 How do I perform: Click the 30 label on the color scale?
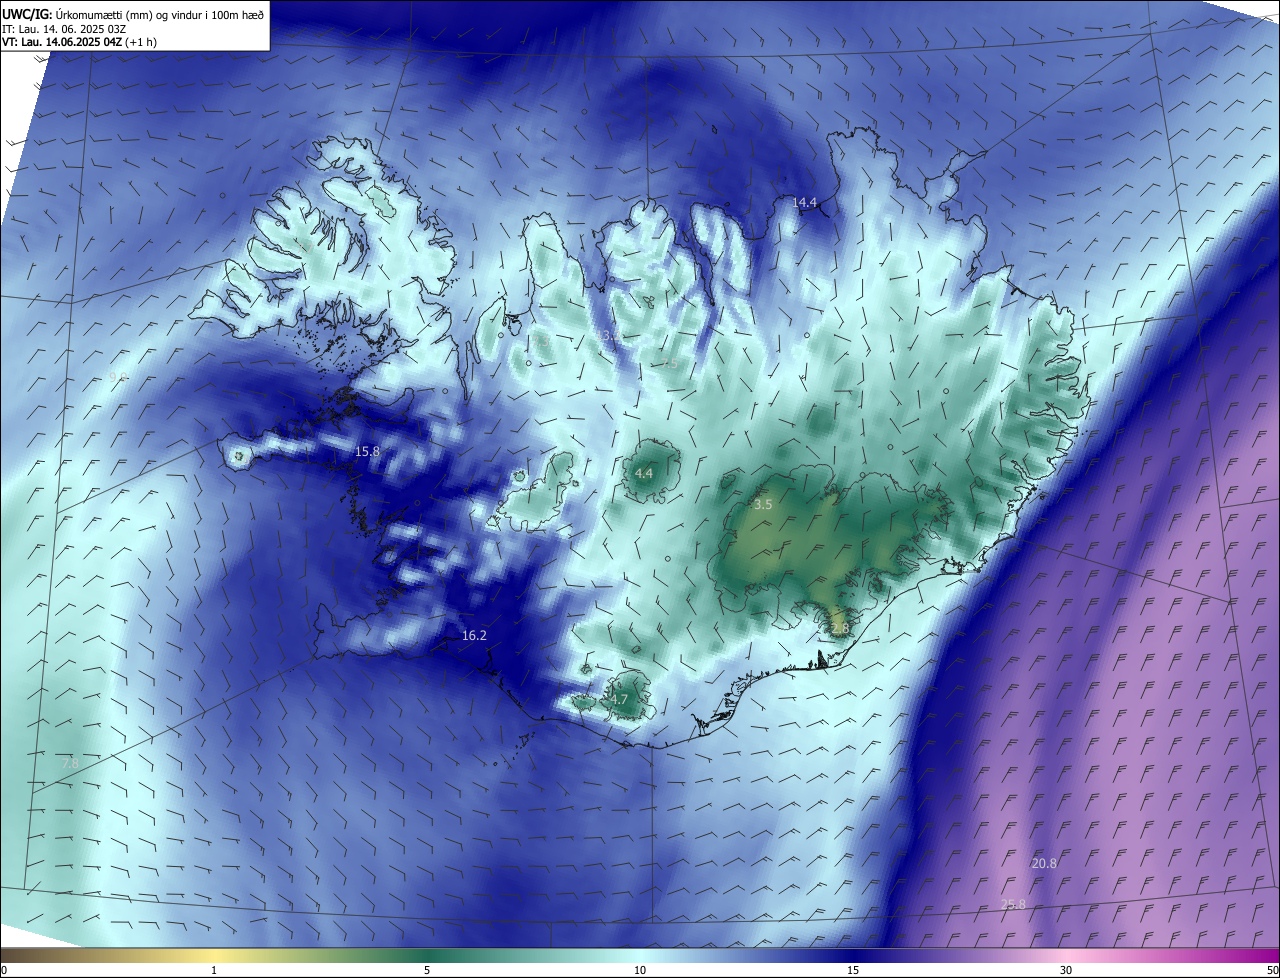[1066, 971]
